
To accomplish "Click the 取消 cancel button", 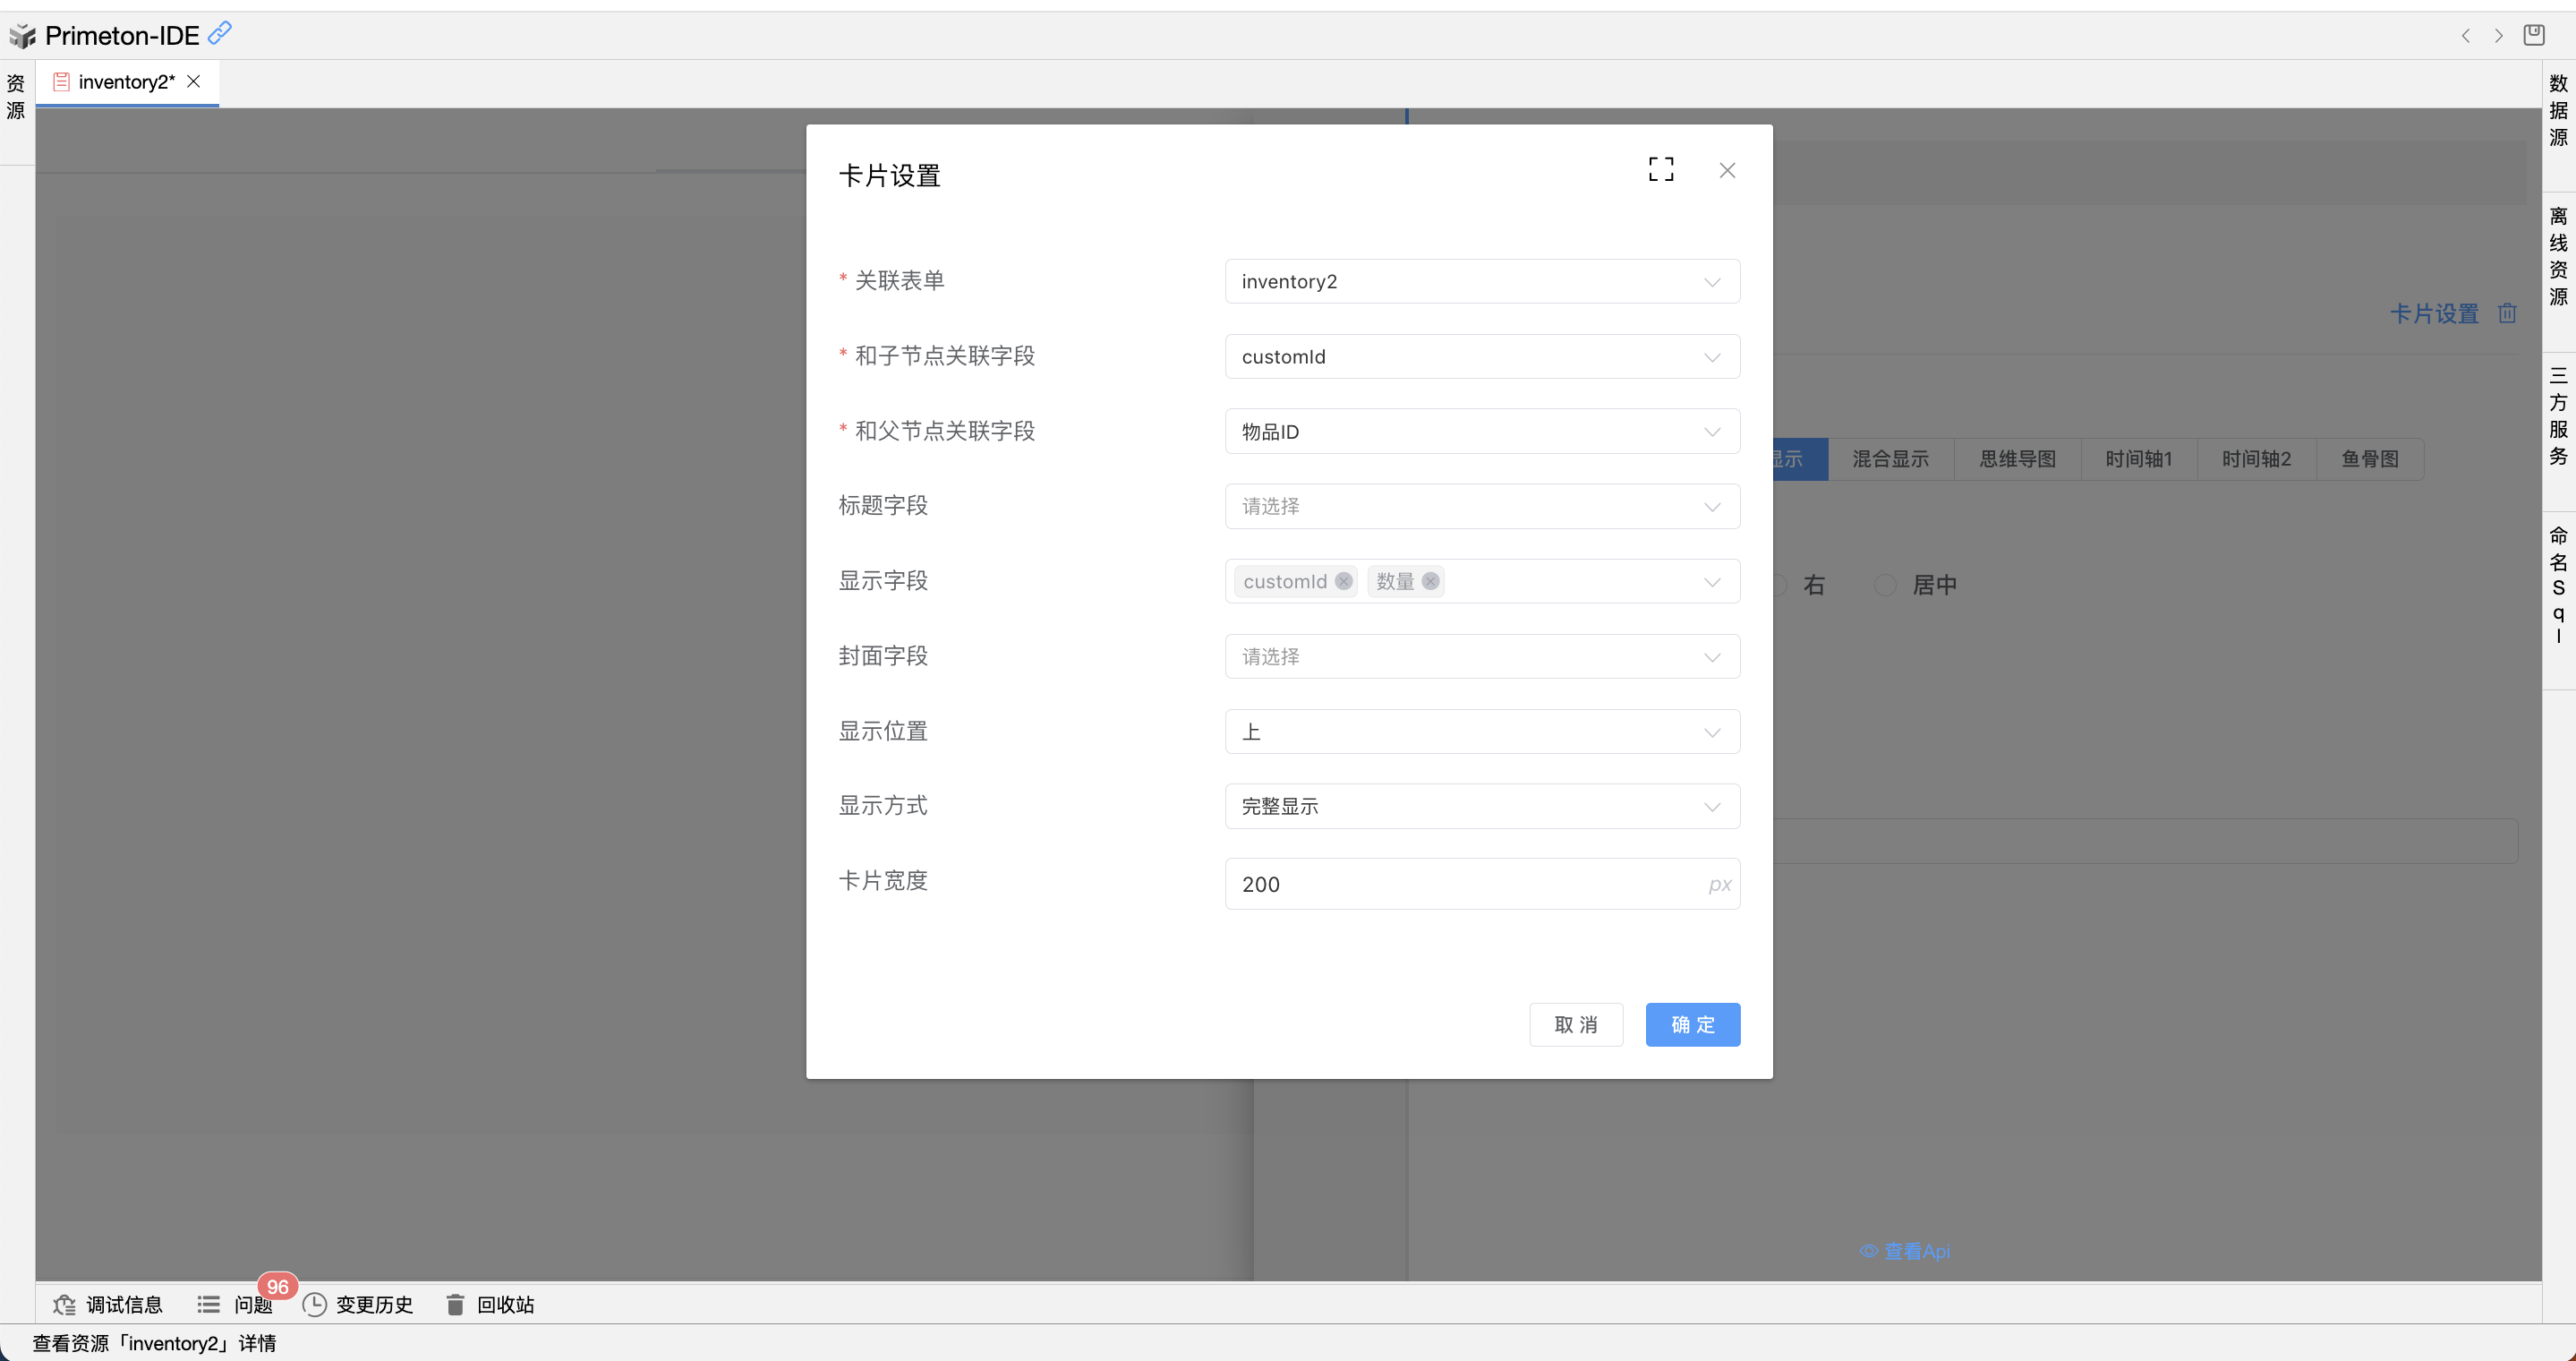I will click(1575, 1024).
